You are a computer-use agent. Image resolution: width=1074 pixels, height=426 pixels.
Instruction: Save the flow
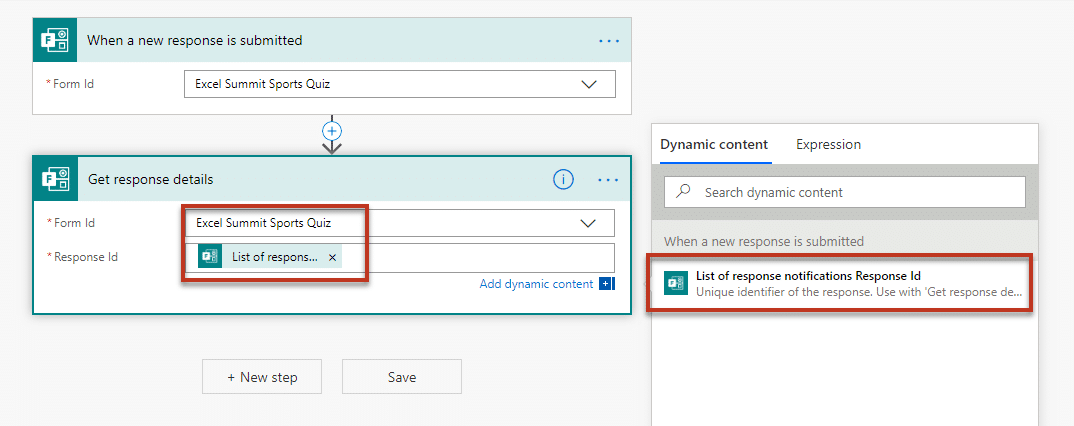tap(401, 377)
